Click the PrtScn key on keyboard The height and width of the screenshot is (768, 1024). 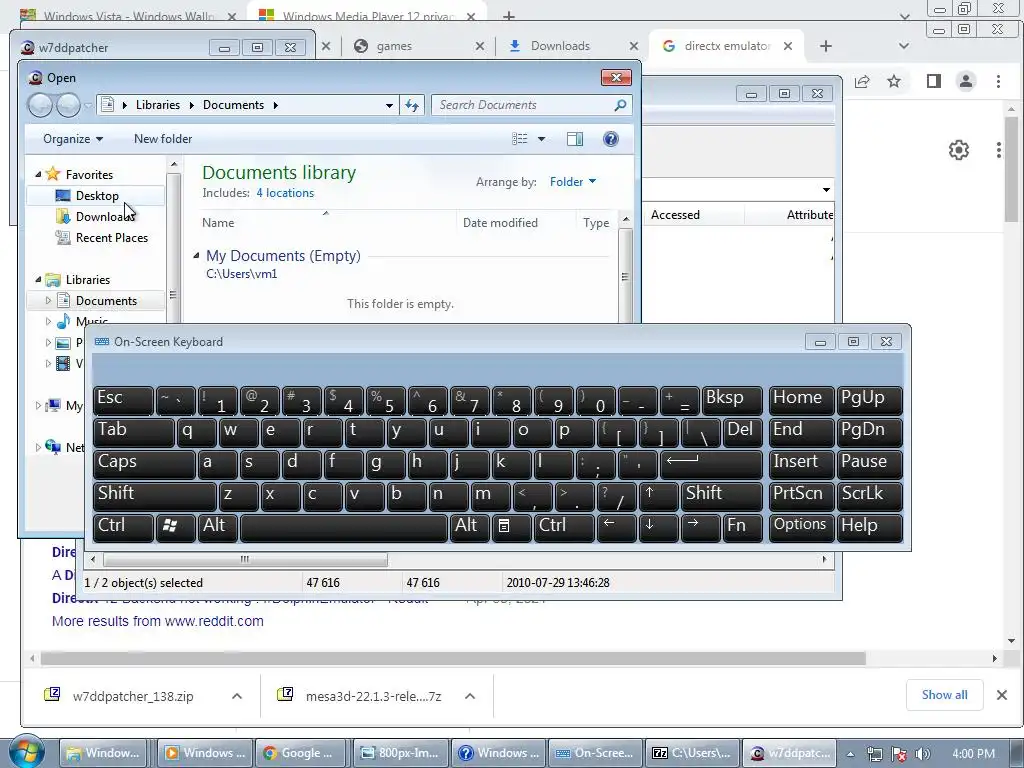click(801, 496)
